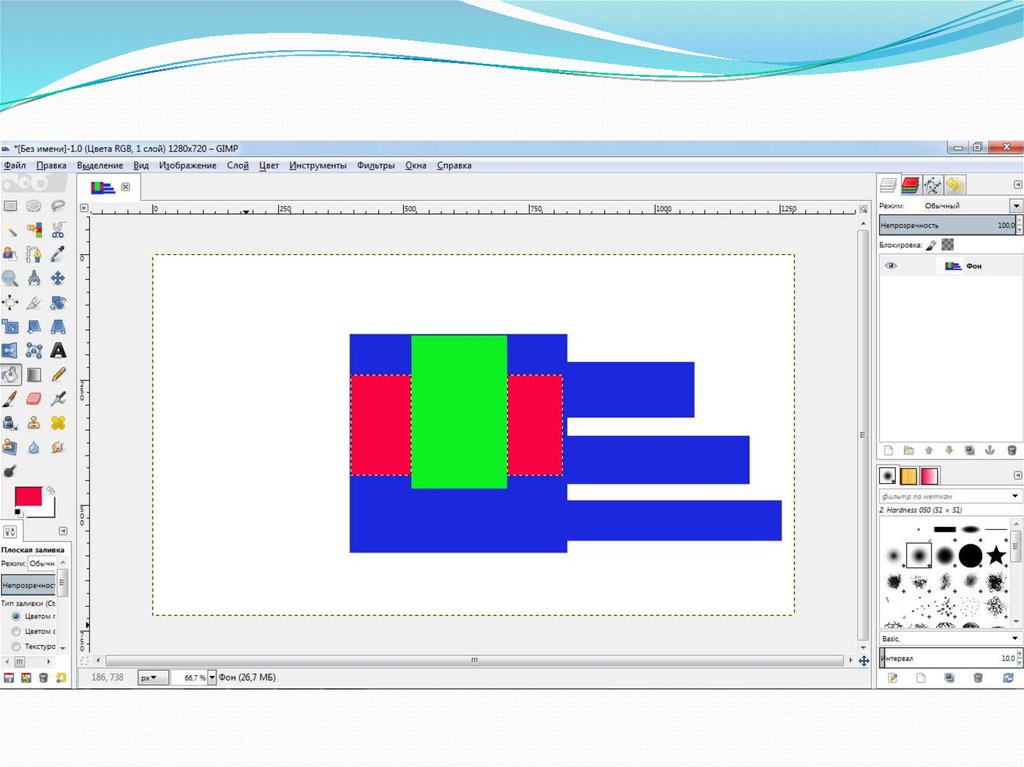Select the Pencil tool
This screenshot has height=767, width=1024.
click(58, 374)
